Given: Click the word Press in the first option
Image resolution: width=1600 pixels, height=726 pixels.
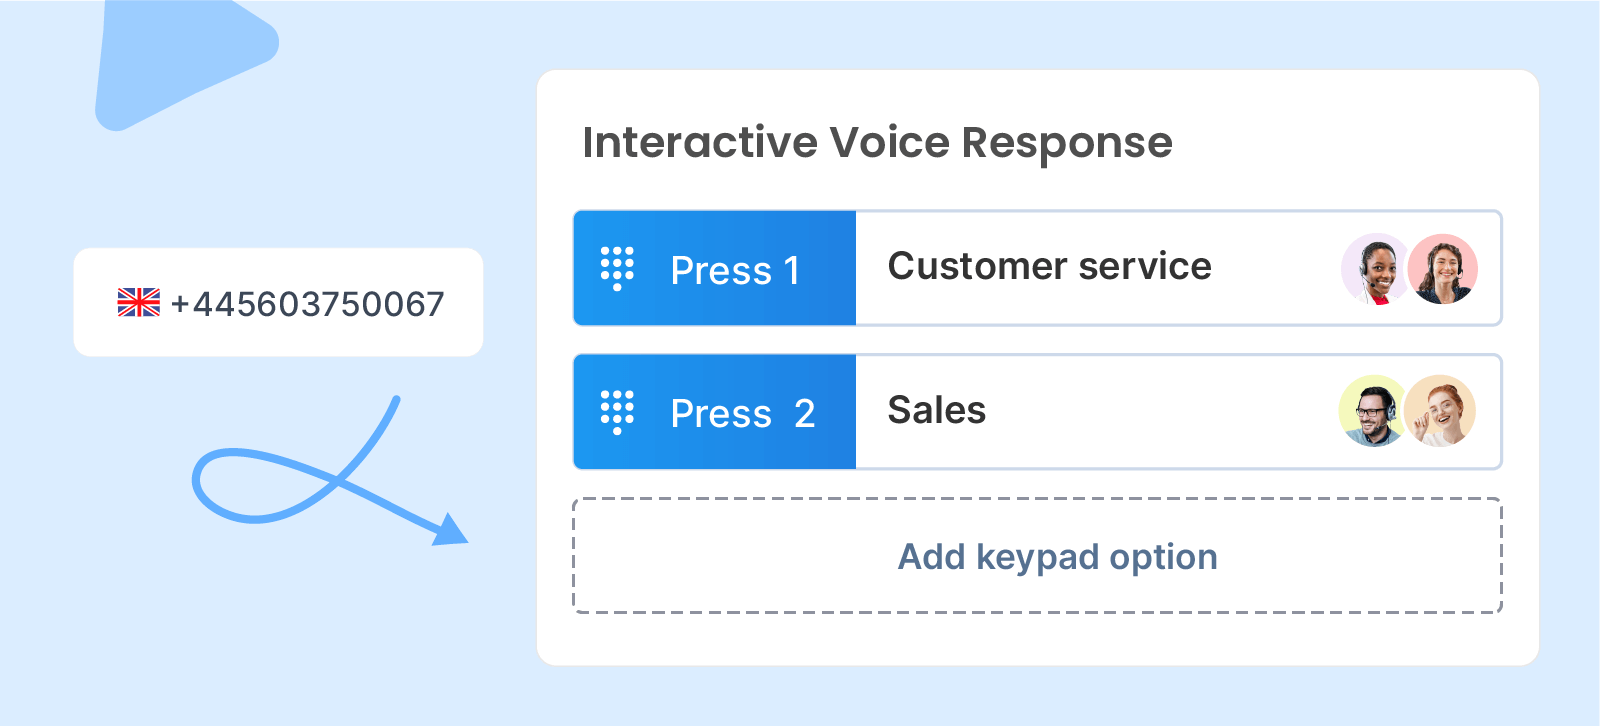Looking at the screenshot, I should pyautogui.click(x=721, y=271).
